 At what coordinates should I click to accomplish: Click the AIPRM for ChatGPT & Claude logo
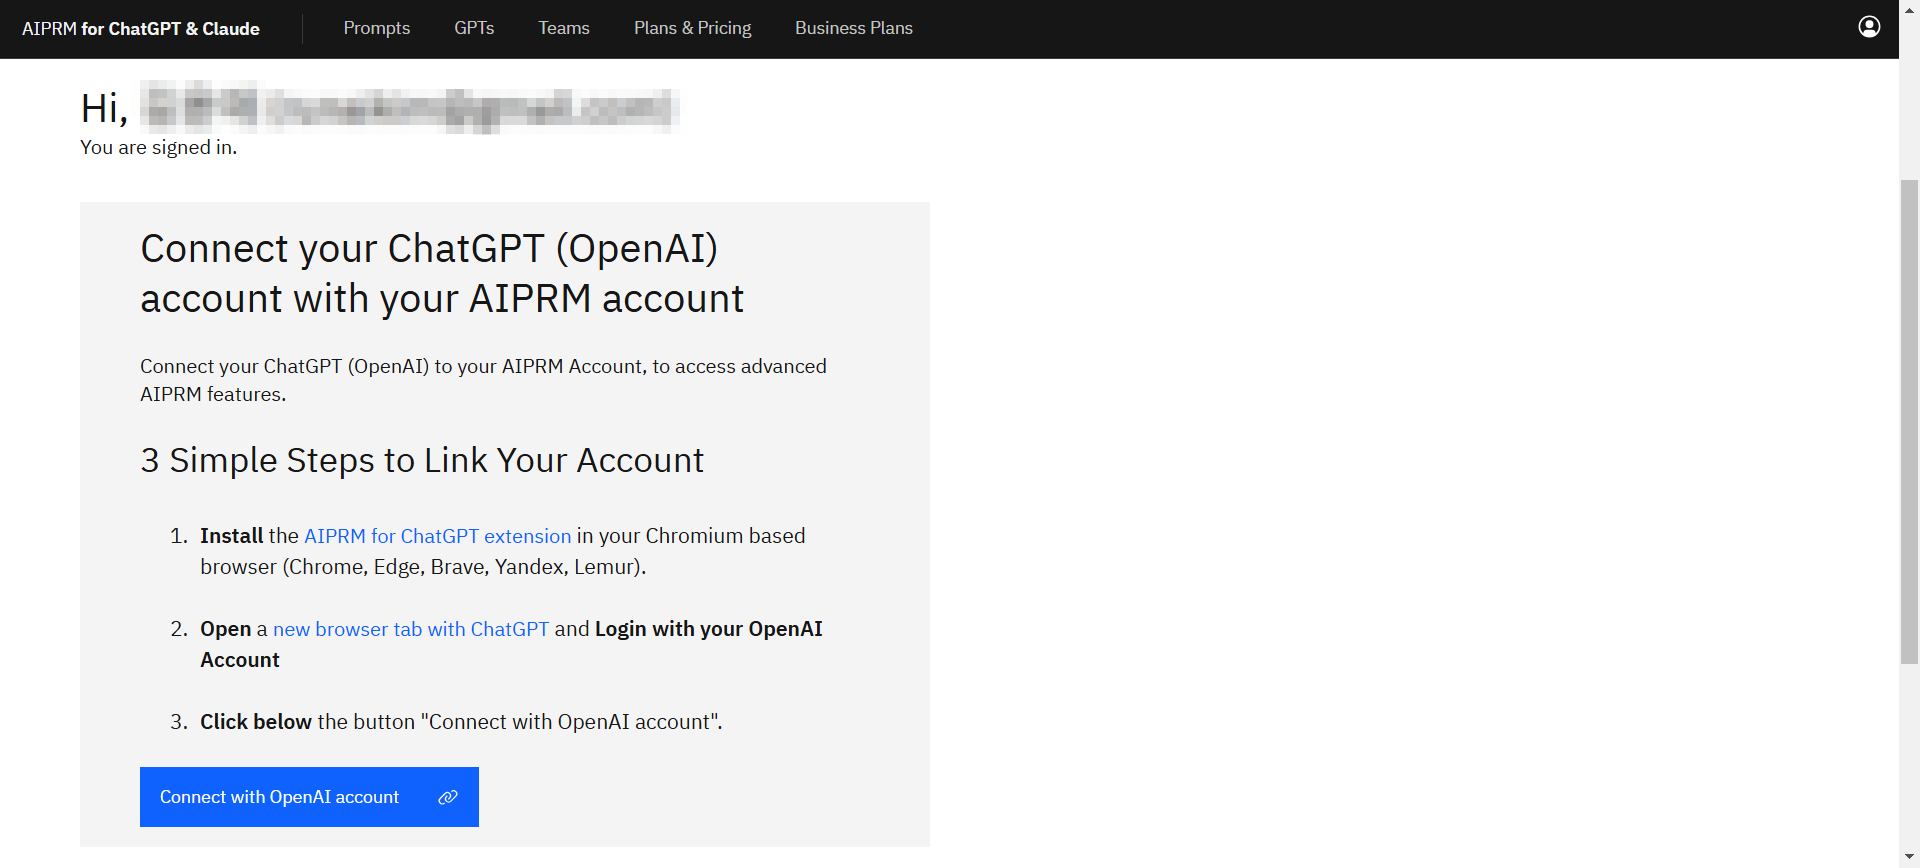tap(141, 29)
